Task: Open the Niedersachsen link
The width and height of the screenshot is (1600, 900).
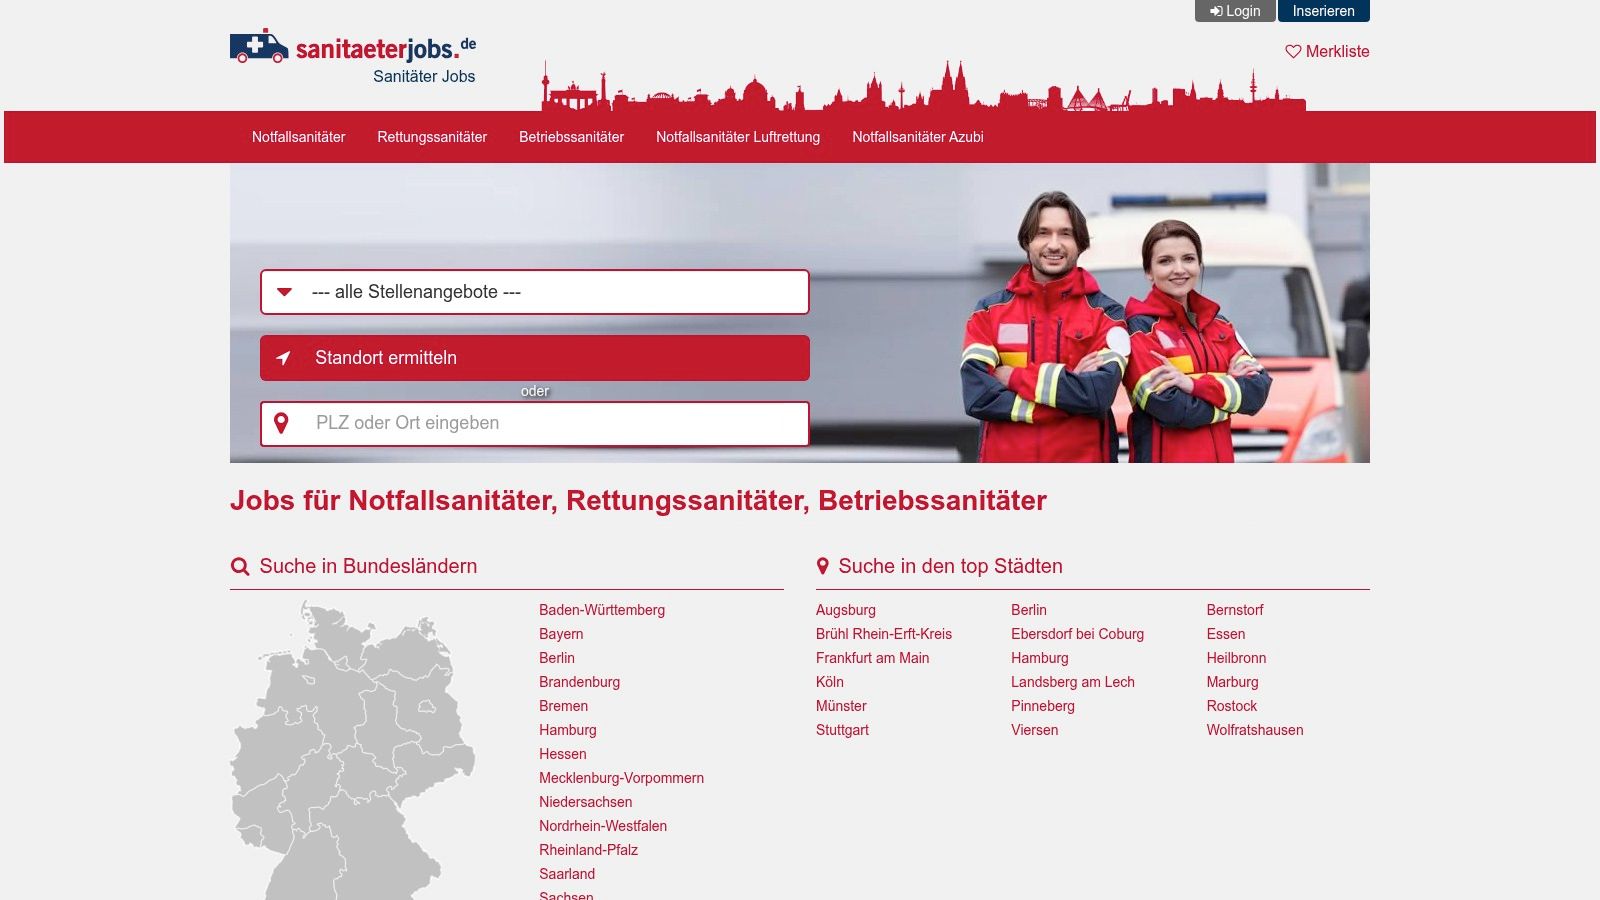Action: pos(585,802)
